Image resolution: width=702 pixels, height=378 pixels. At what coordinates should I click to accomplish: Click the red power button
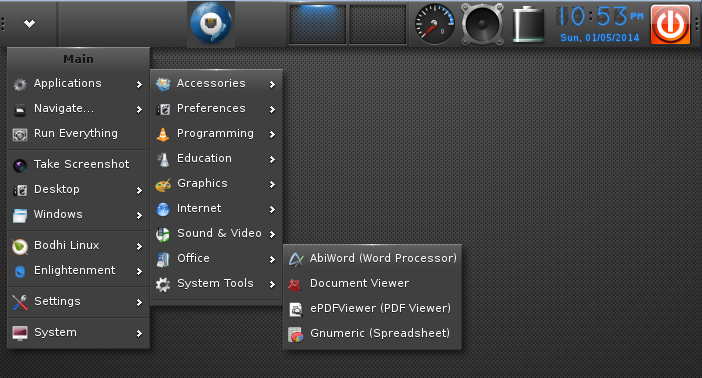(670, 24)
